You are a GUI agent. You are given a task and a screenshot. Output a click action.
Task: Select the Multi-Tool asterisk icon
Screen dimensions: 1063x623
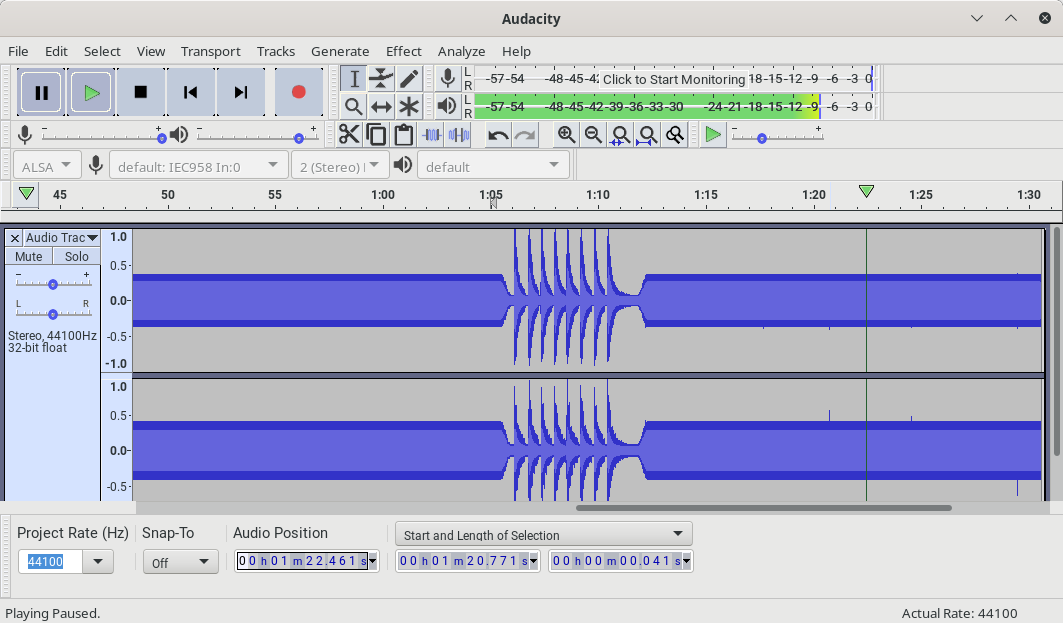click(409, 106)
